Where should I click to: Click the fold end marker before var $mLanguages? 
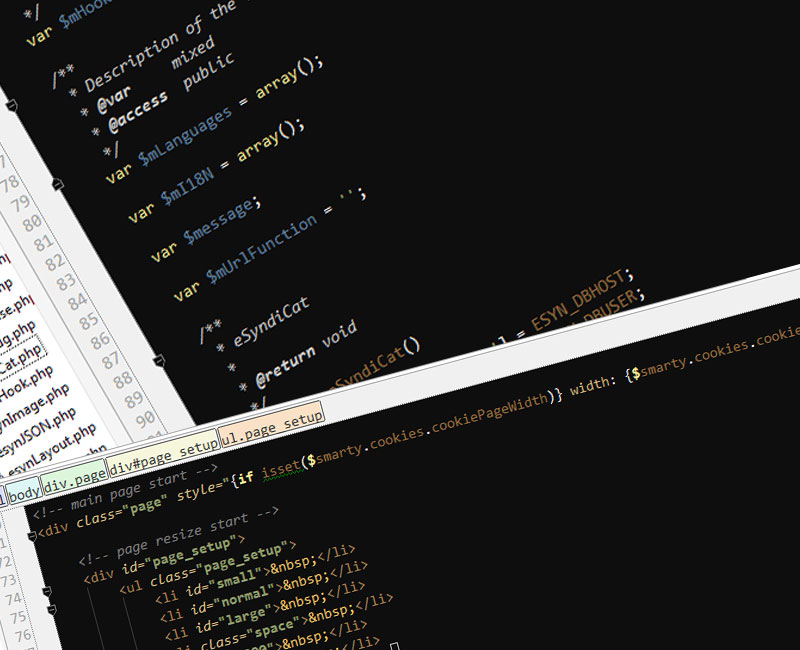point(58,184)
